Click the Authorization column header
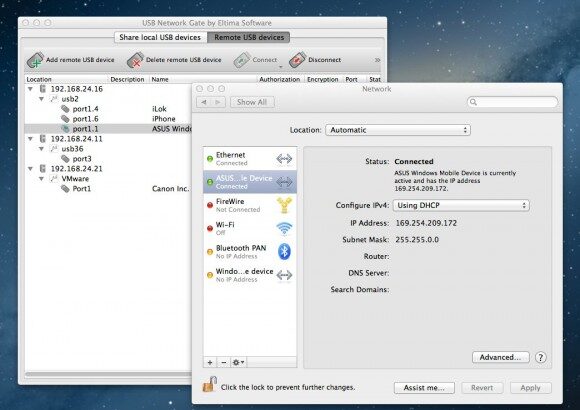580x410 pixels. (280, 79)
